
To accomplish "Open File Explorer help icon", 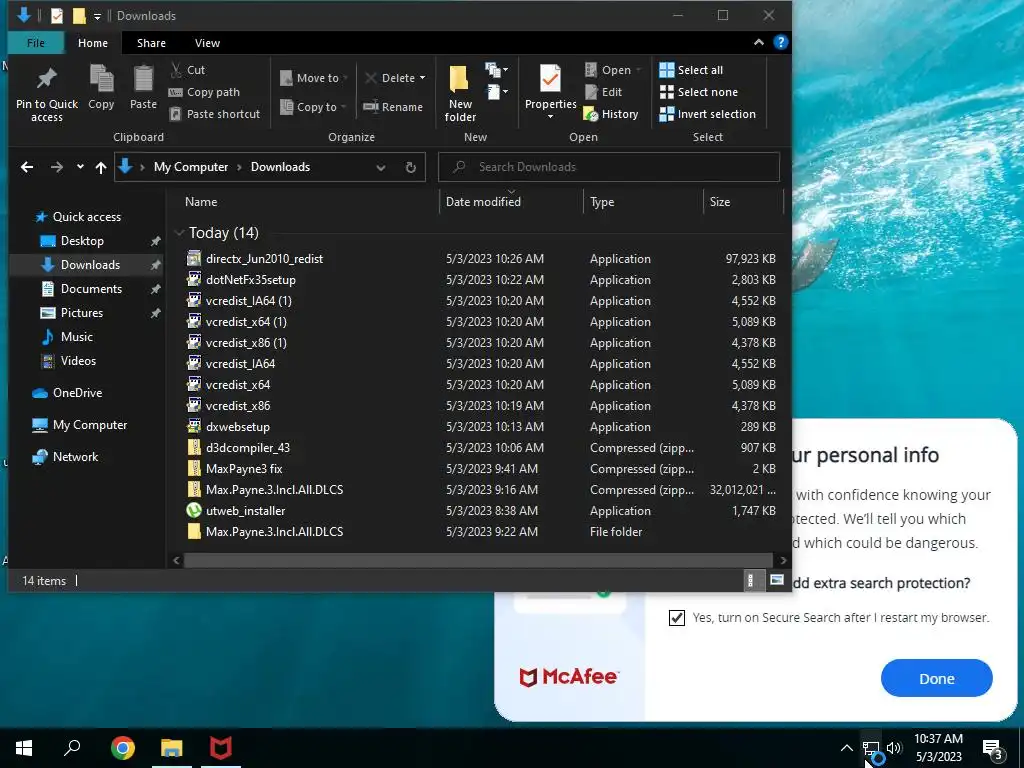I will pos(780,42).
